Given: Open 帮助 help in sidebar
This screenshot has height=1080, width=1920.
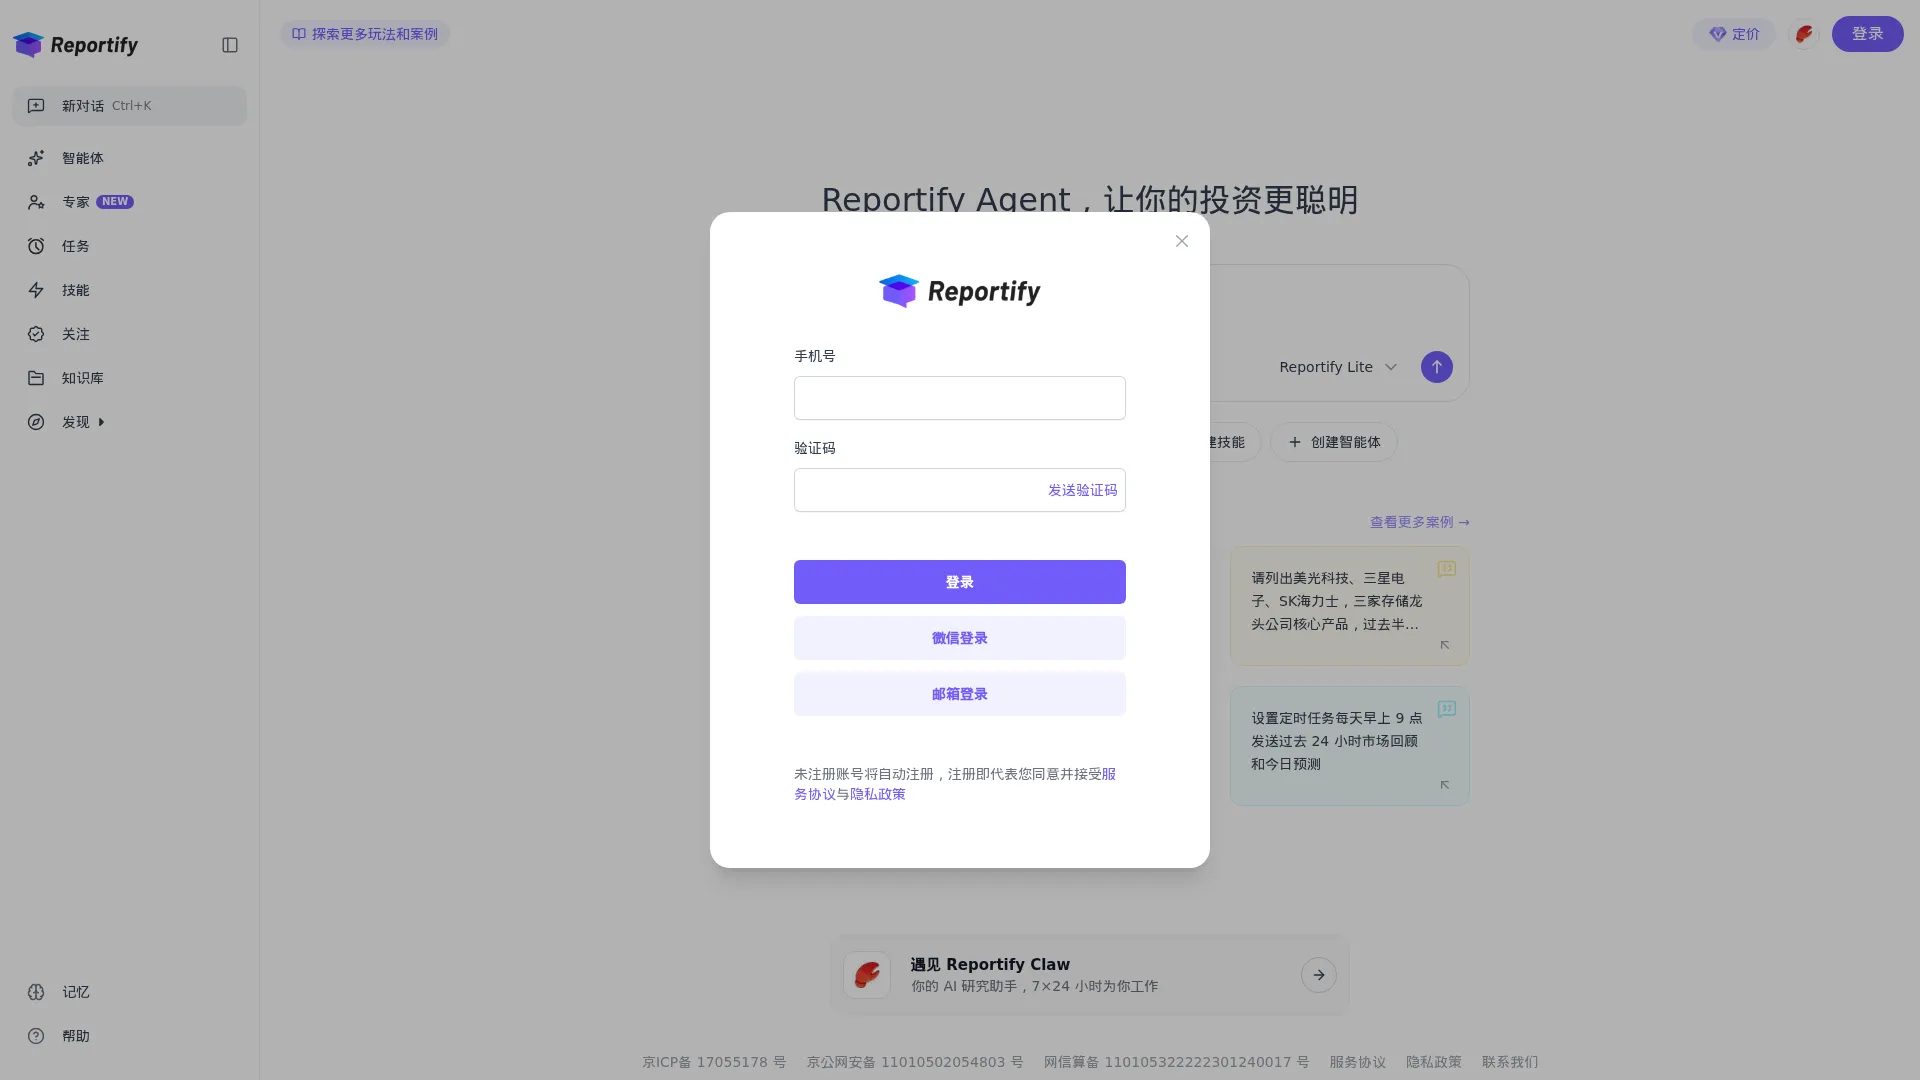Looking at the screenshot, I should [129, 1036].
